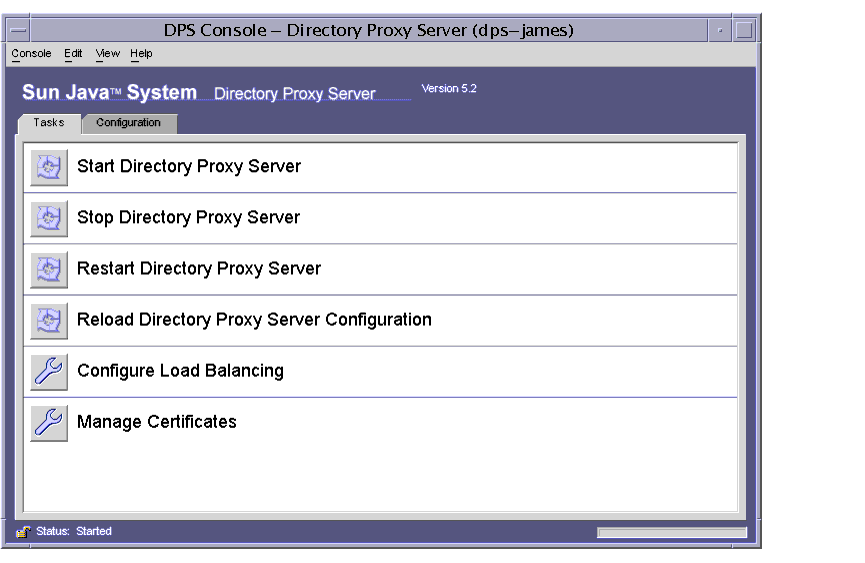The width and height of the screenshot is (865, 563).
Task: Switch to the Configuration tab
Action: click(129, 123)
